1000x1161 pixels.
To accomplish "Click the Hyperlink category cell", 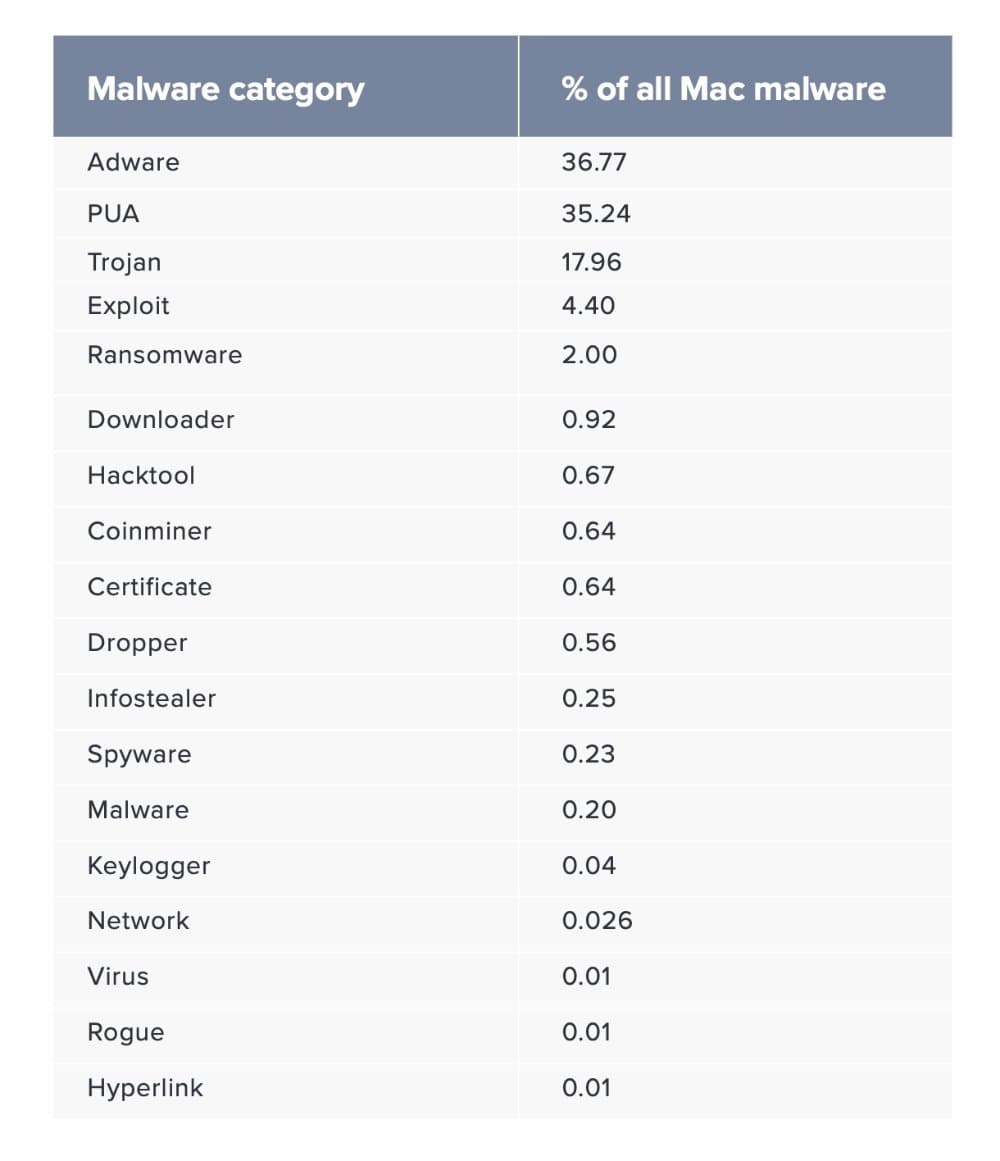I will [145, 1088].
